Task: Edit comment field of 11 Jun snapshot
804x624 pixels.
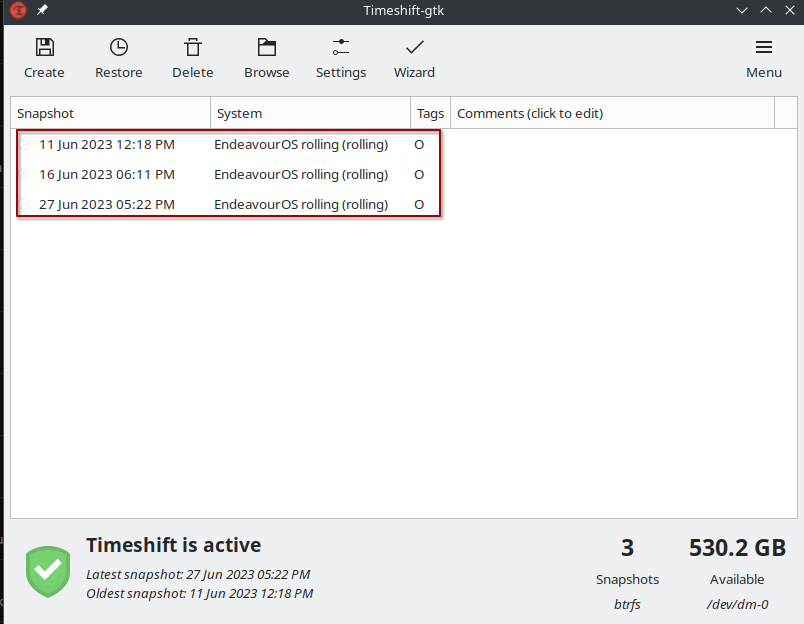Action: point(612,145)
